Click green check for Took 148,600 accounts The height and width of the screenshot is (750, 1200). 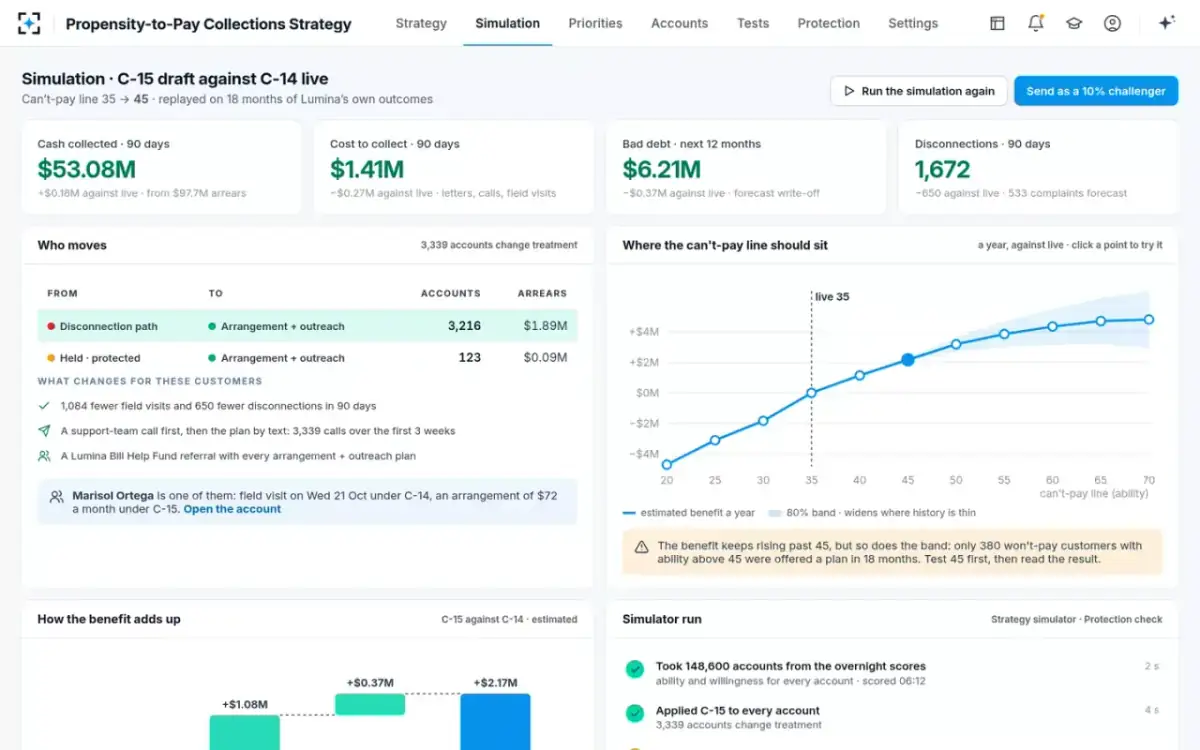(634, 670)
